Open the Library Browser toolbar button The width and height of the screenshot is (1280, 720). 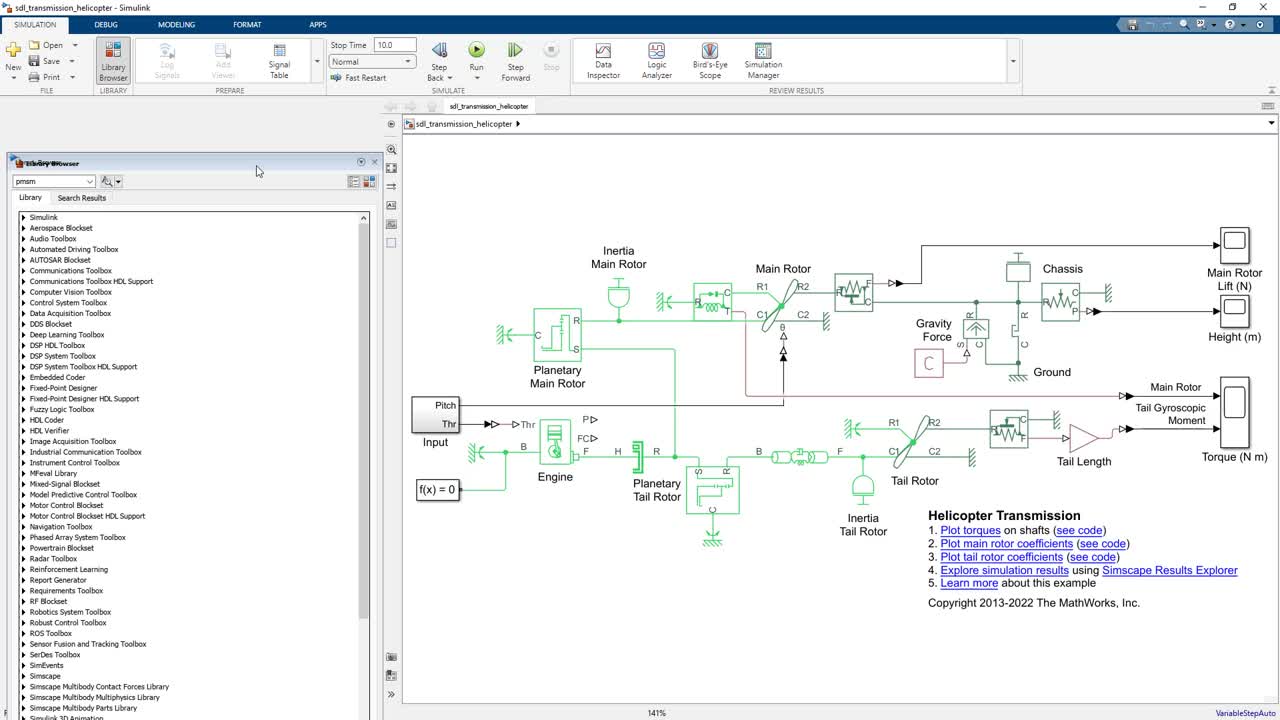point(113,60)
